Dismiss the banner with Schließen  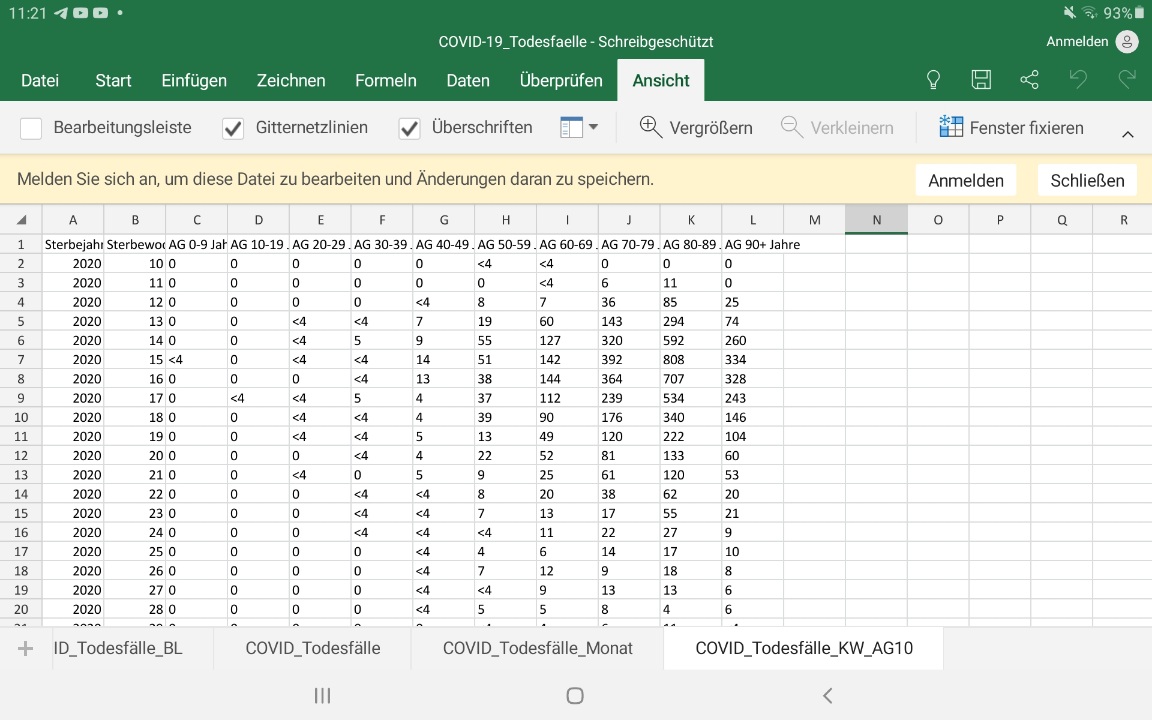pyautogui.click(x=1087, y=180)
